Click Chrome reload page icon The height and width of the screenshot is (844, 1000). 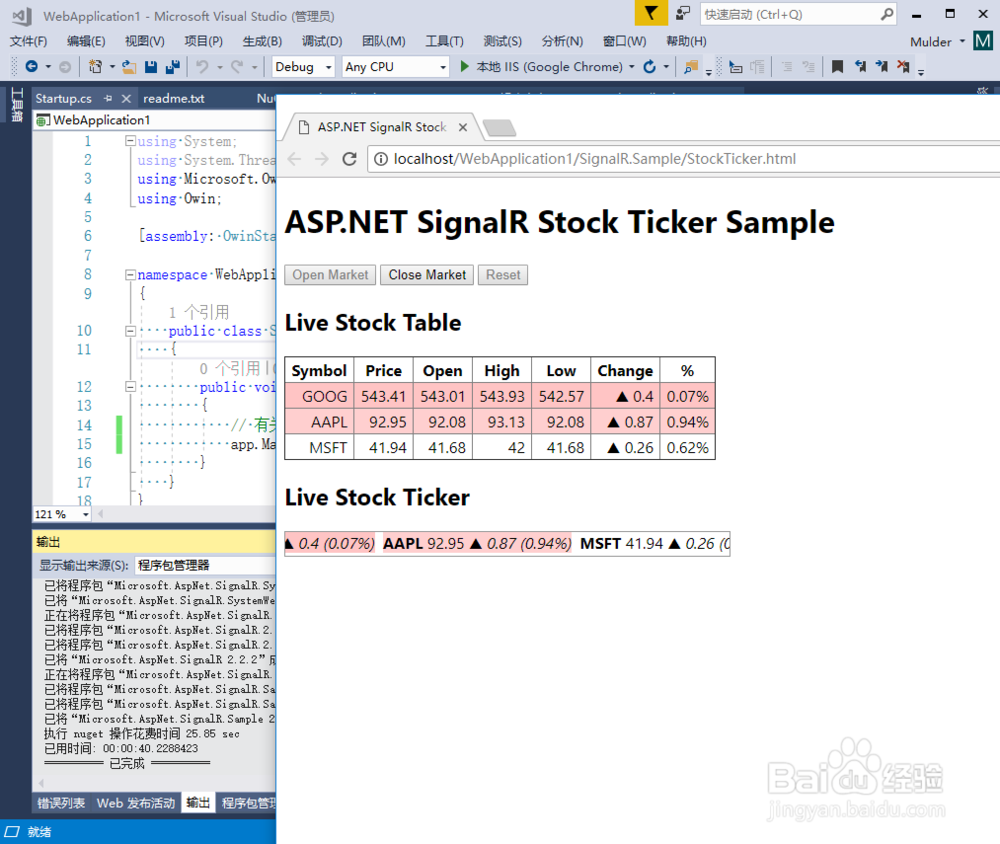click(x=349, y=159)
